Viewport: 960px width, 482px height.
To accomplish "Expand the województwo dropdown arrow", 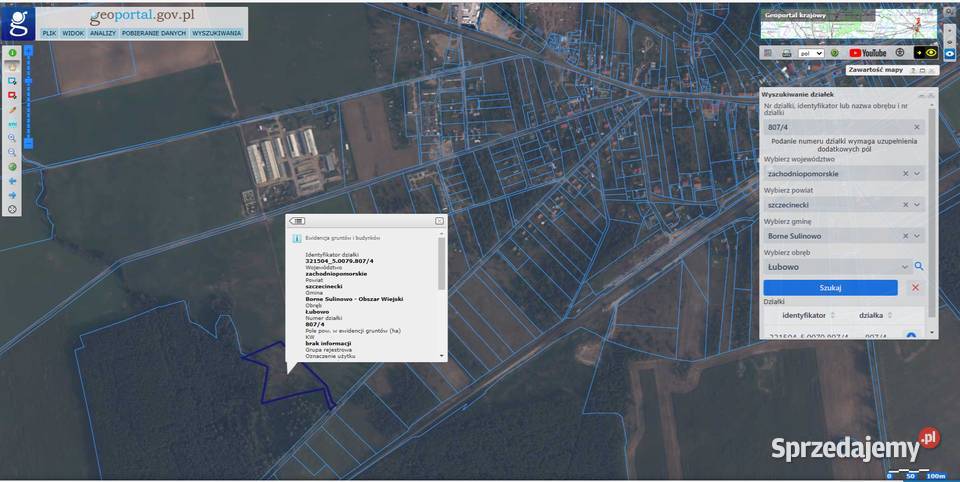I will tap(917, 174).
